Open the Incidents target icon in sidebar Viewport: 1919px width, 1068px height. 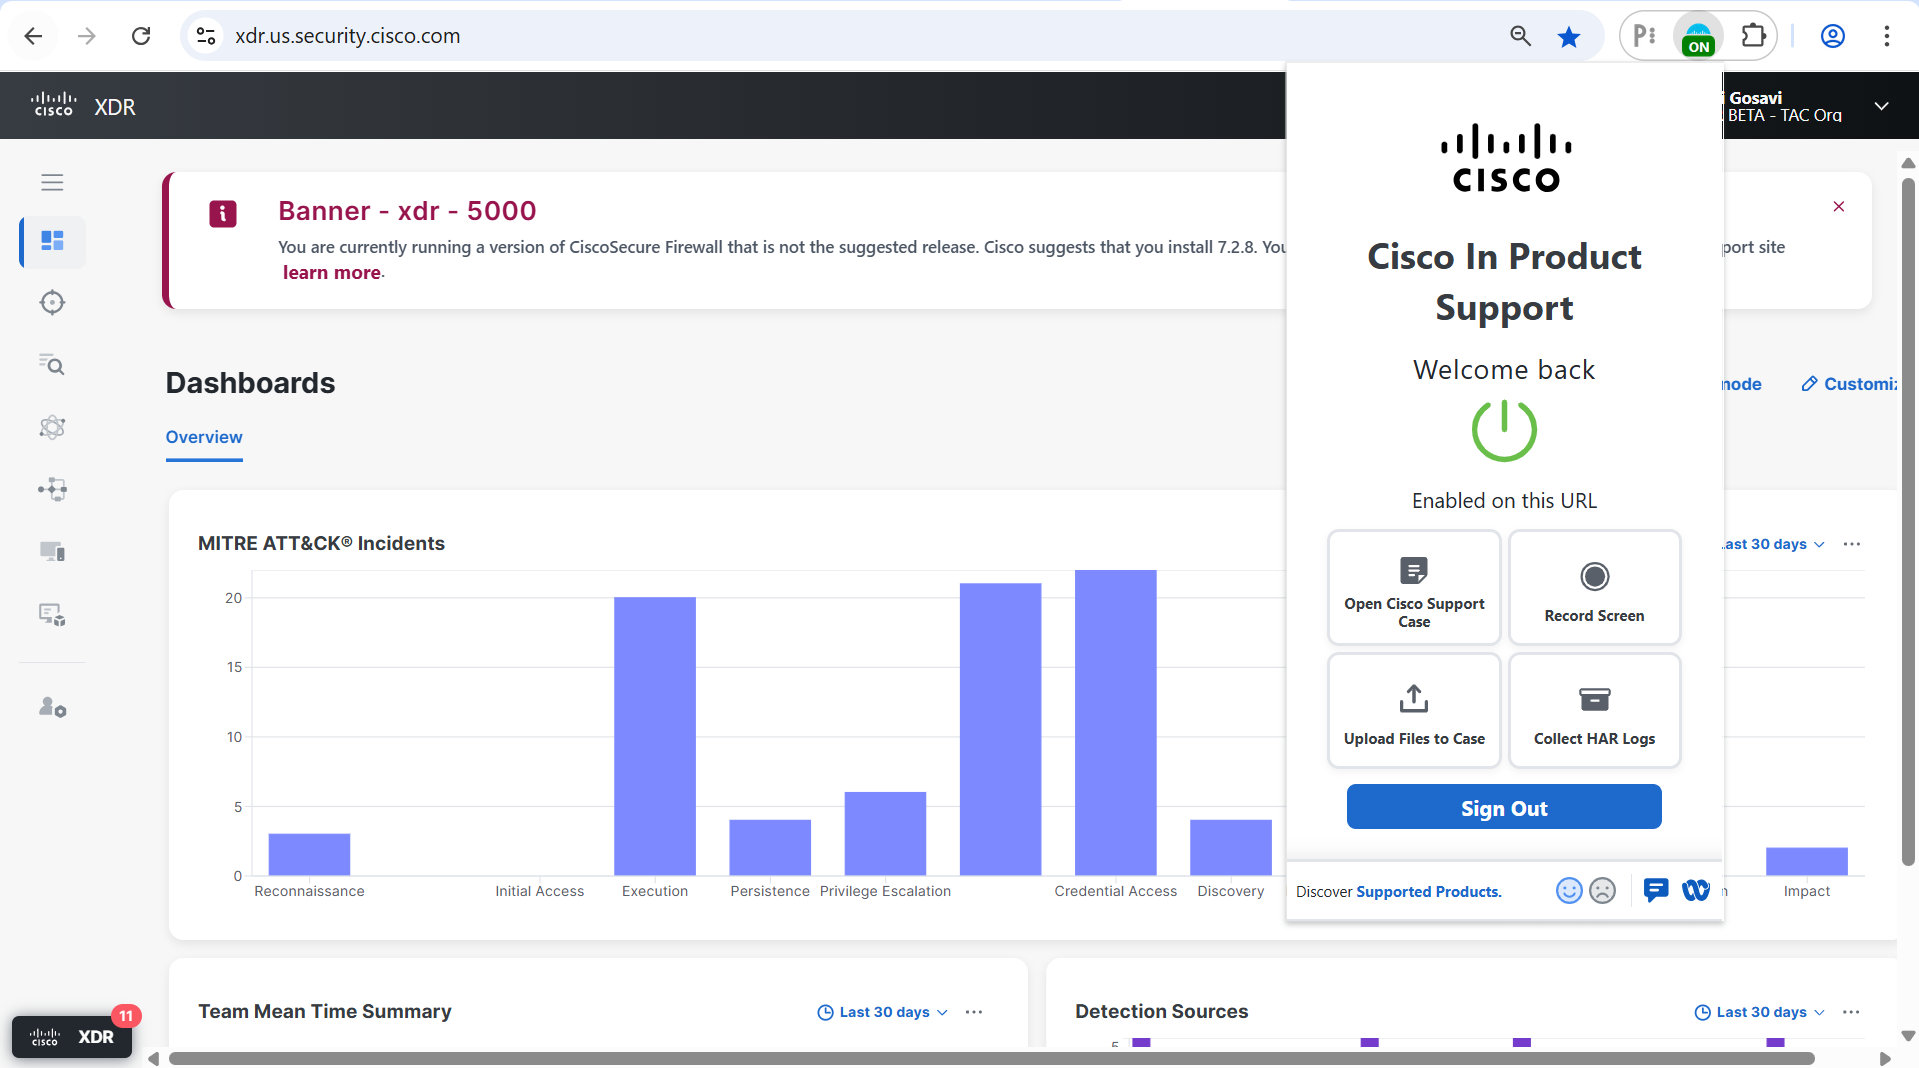tap(52, 303)
